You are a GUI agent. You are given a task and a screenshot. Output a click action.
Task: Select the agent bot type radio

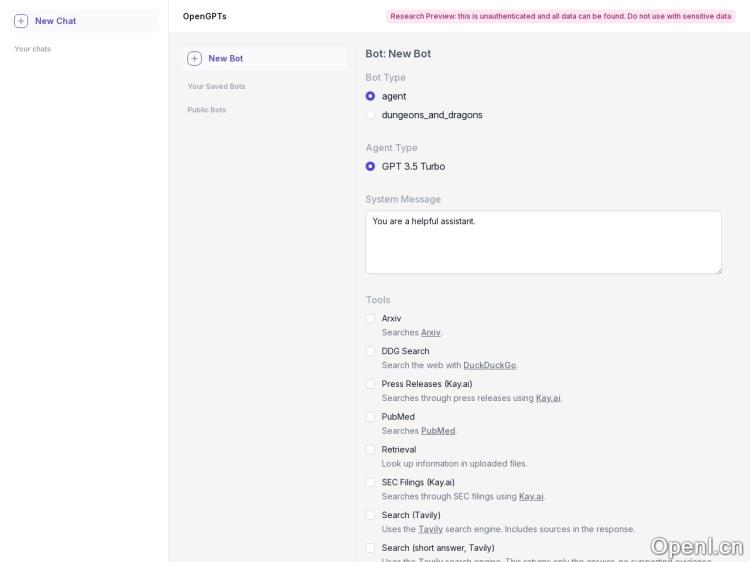point(370,96)
